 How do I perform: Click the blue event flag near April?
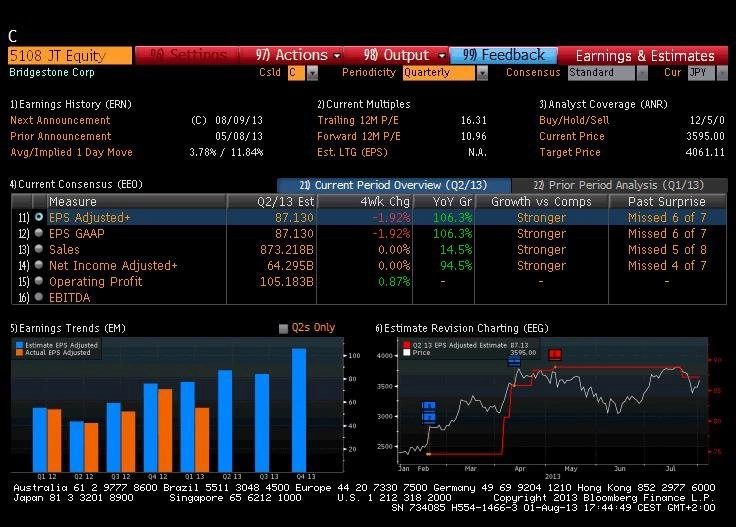[x=514, y=361]
